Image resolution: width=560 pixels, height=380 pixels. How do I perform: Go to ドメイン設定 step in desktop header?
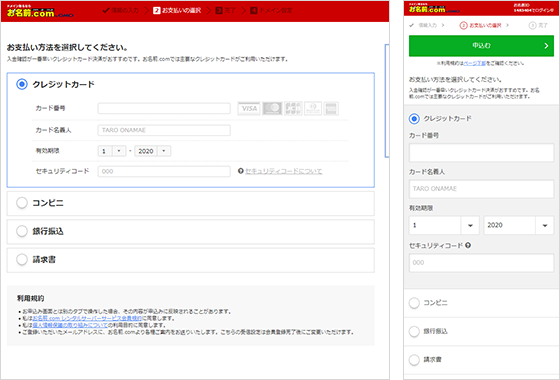pyautogui.click(x=276, y=10)
